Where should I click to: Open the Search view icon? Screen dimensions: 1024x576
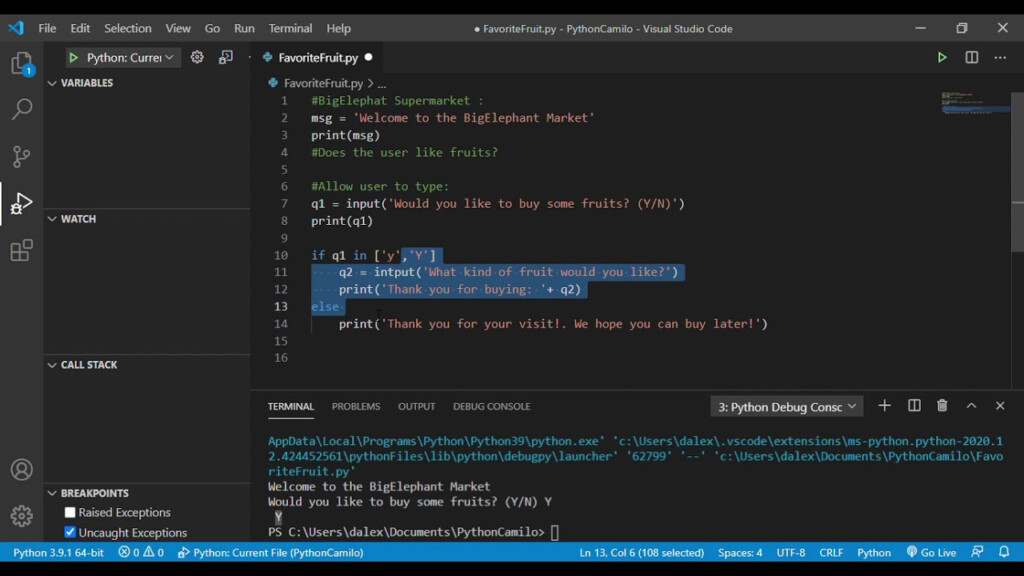pos(22,109)
